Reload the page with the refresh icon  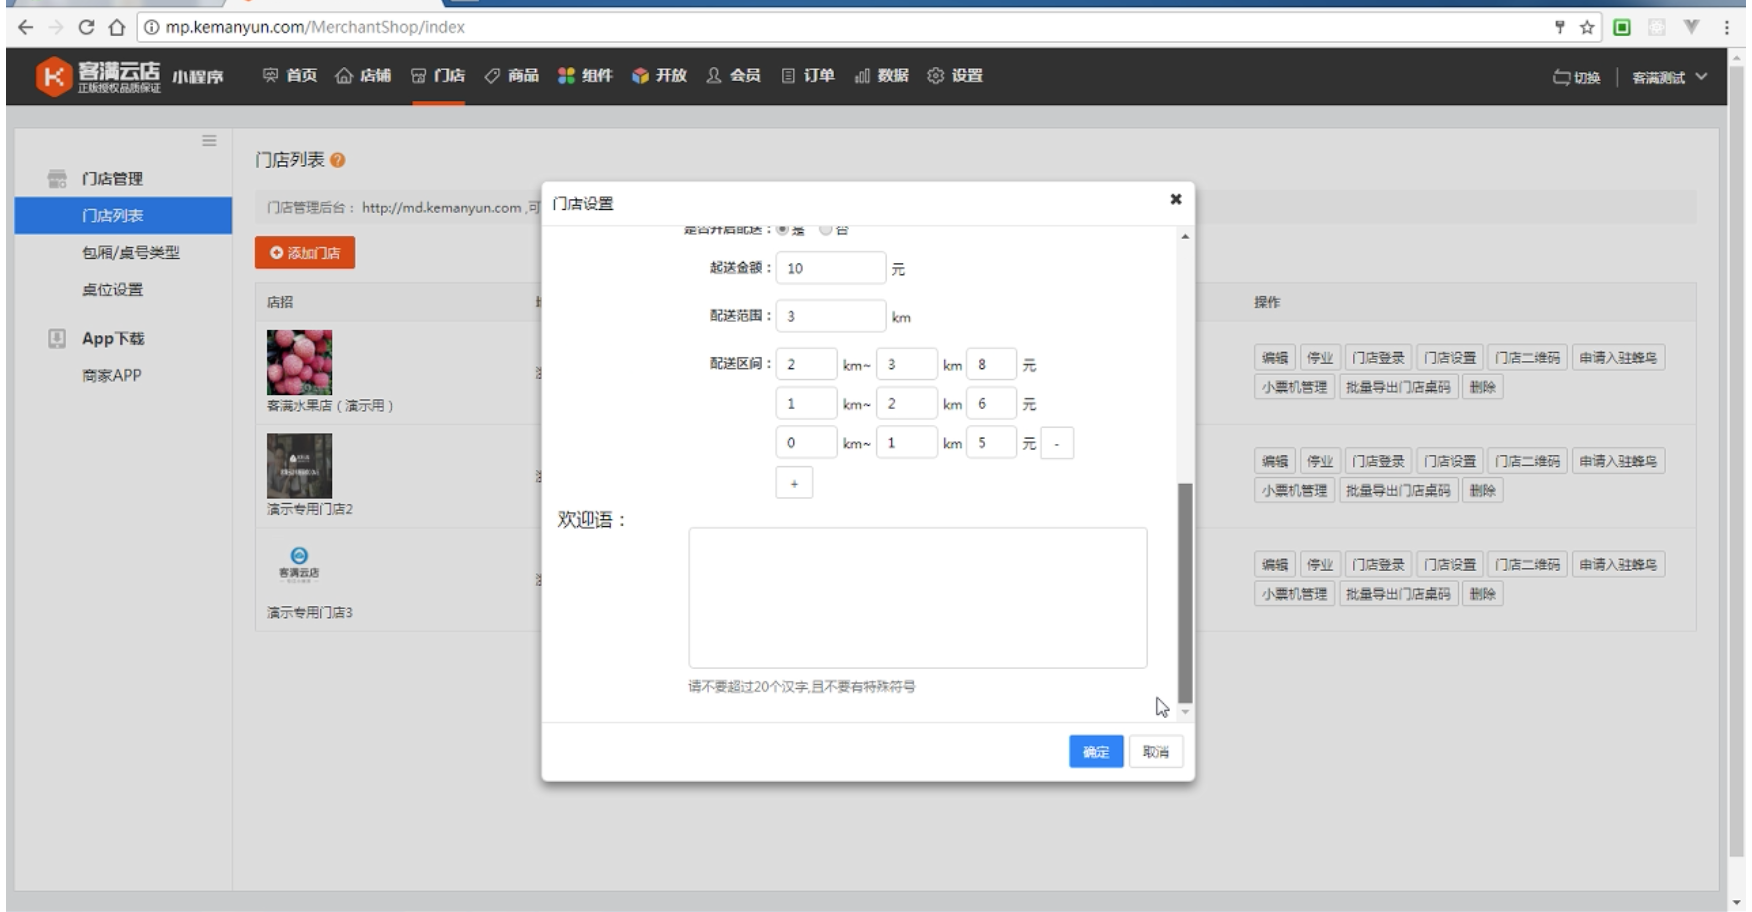tap(86, 27)
